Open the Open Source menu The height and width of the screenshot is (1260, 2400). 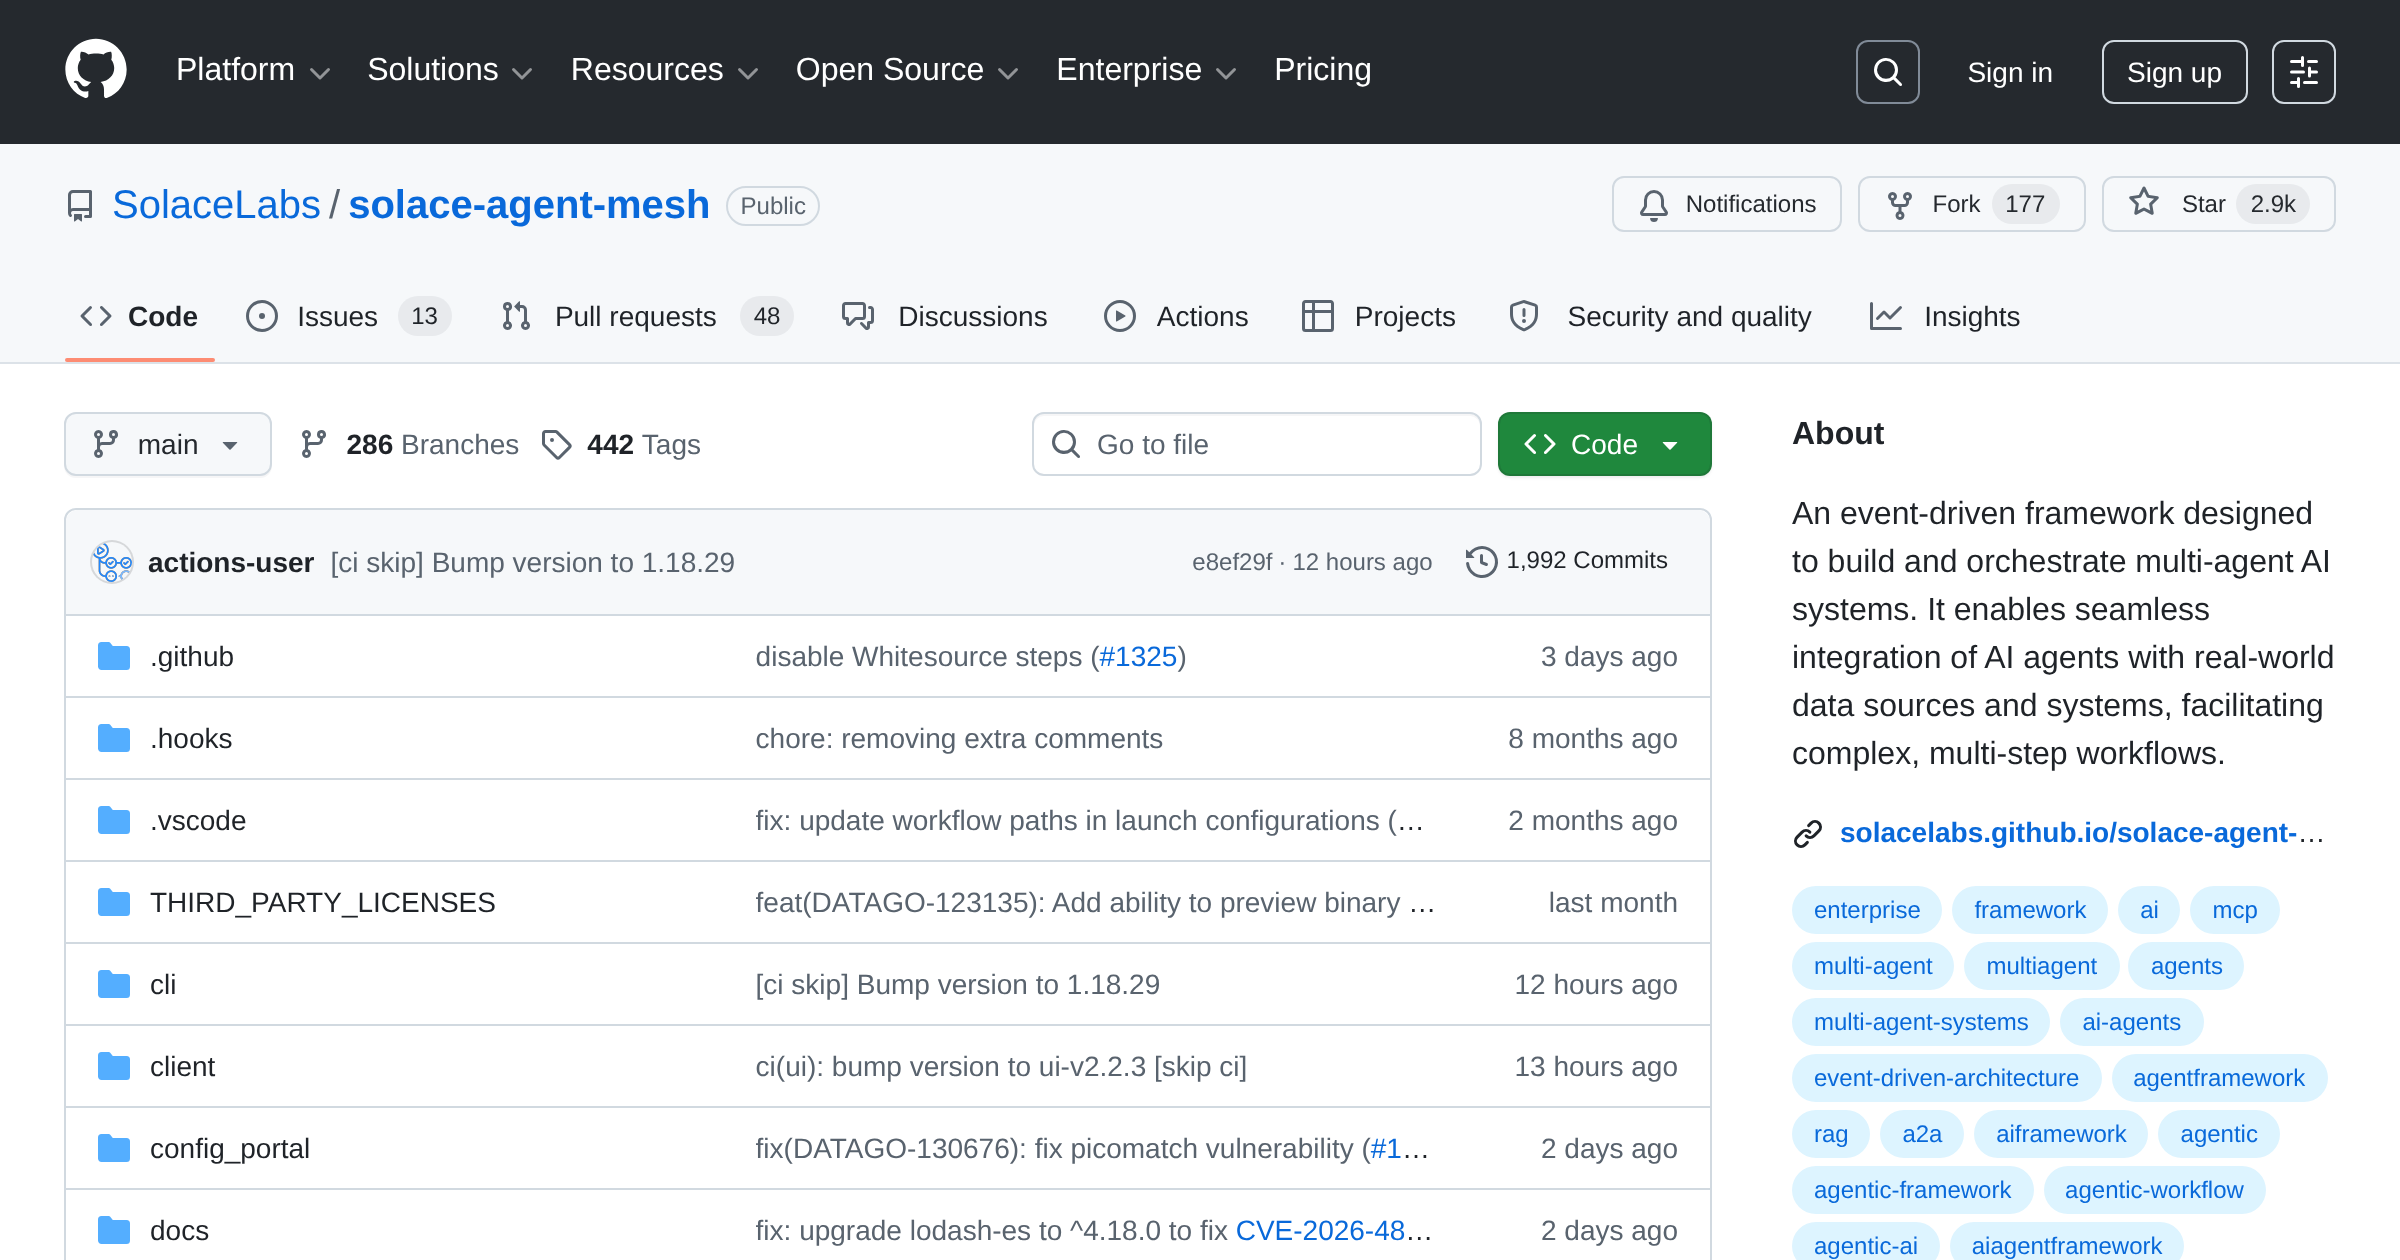click(x=906, y=70)
